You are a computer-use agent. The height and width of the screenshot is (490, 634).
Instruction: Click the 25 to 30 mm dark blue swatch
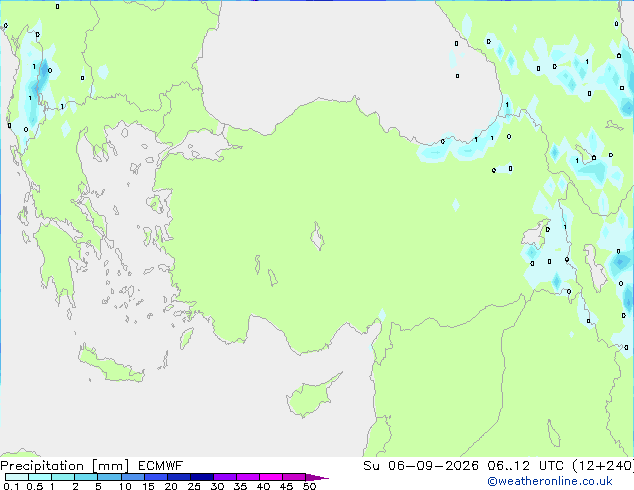pyautogui.click(x=201, y=477)
